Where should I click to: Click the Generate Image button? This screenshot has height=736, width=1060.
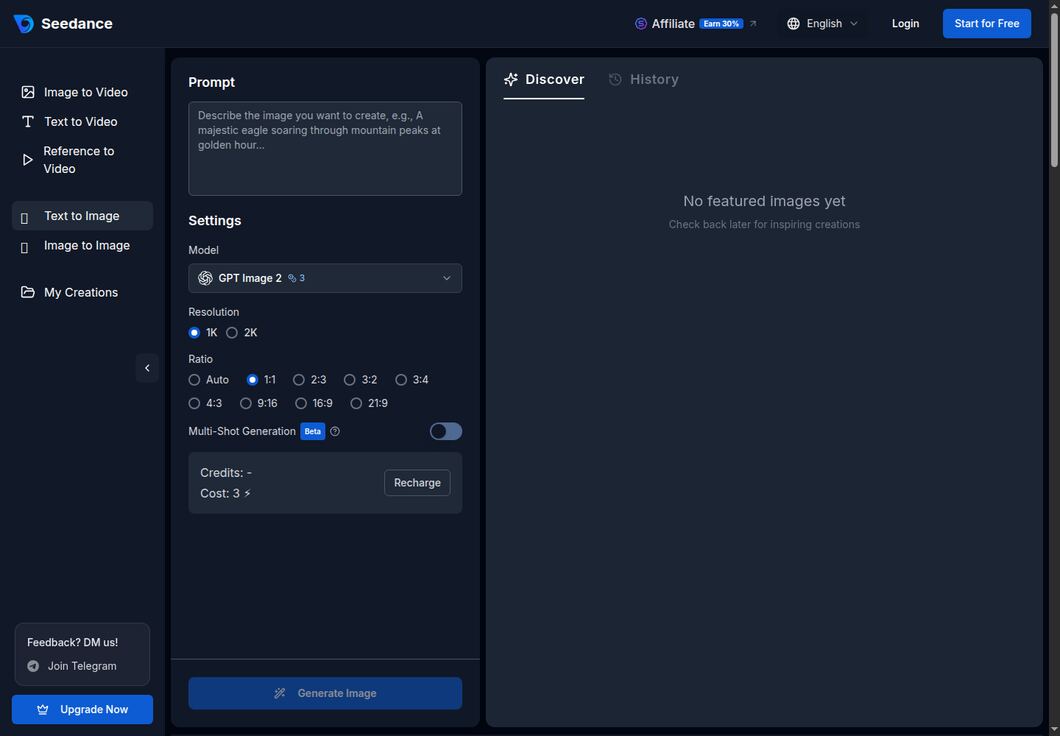click(x=325, y=693)
